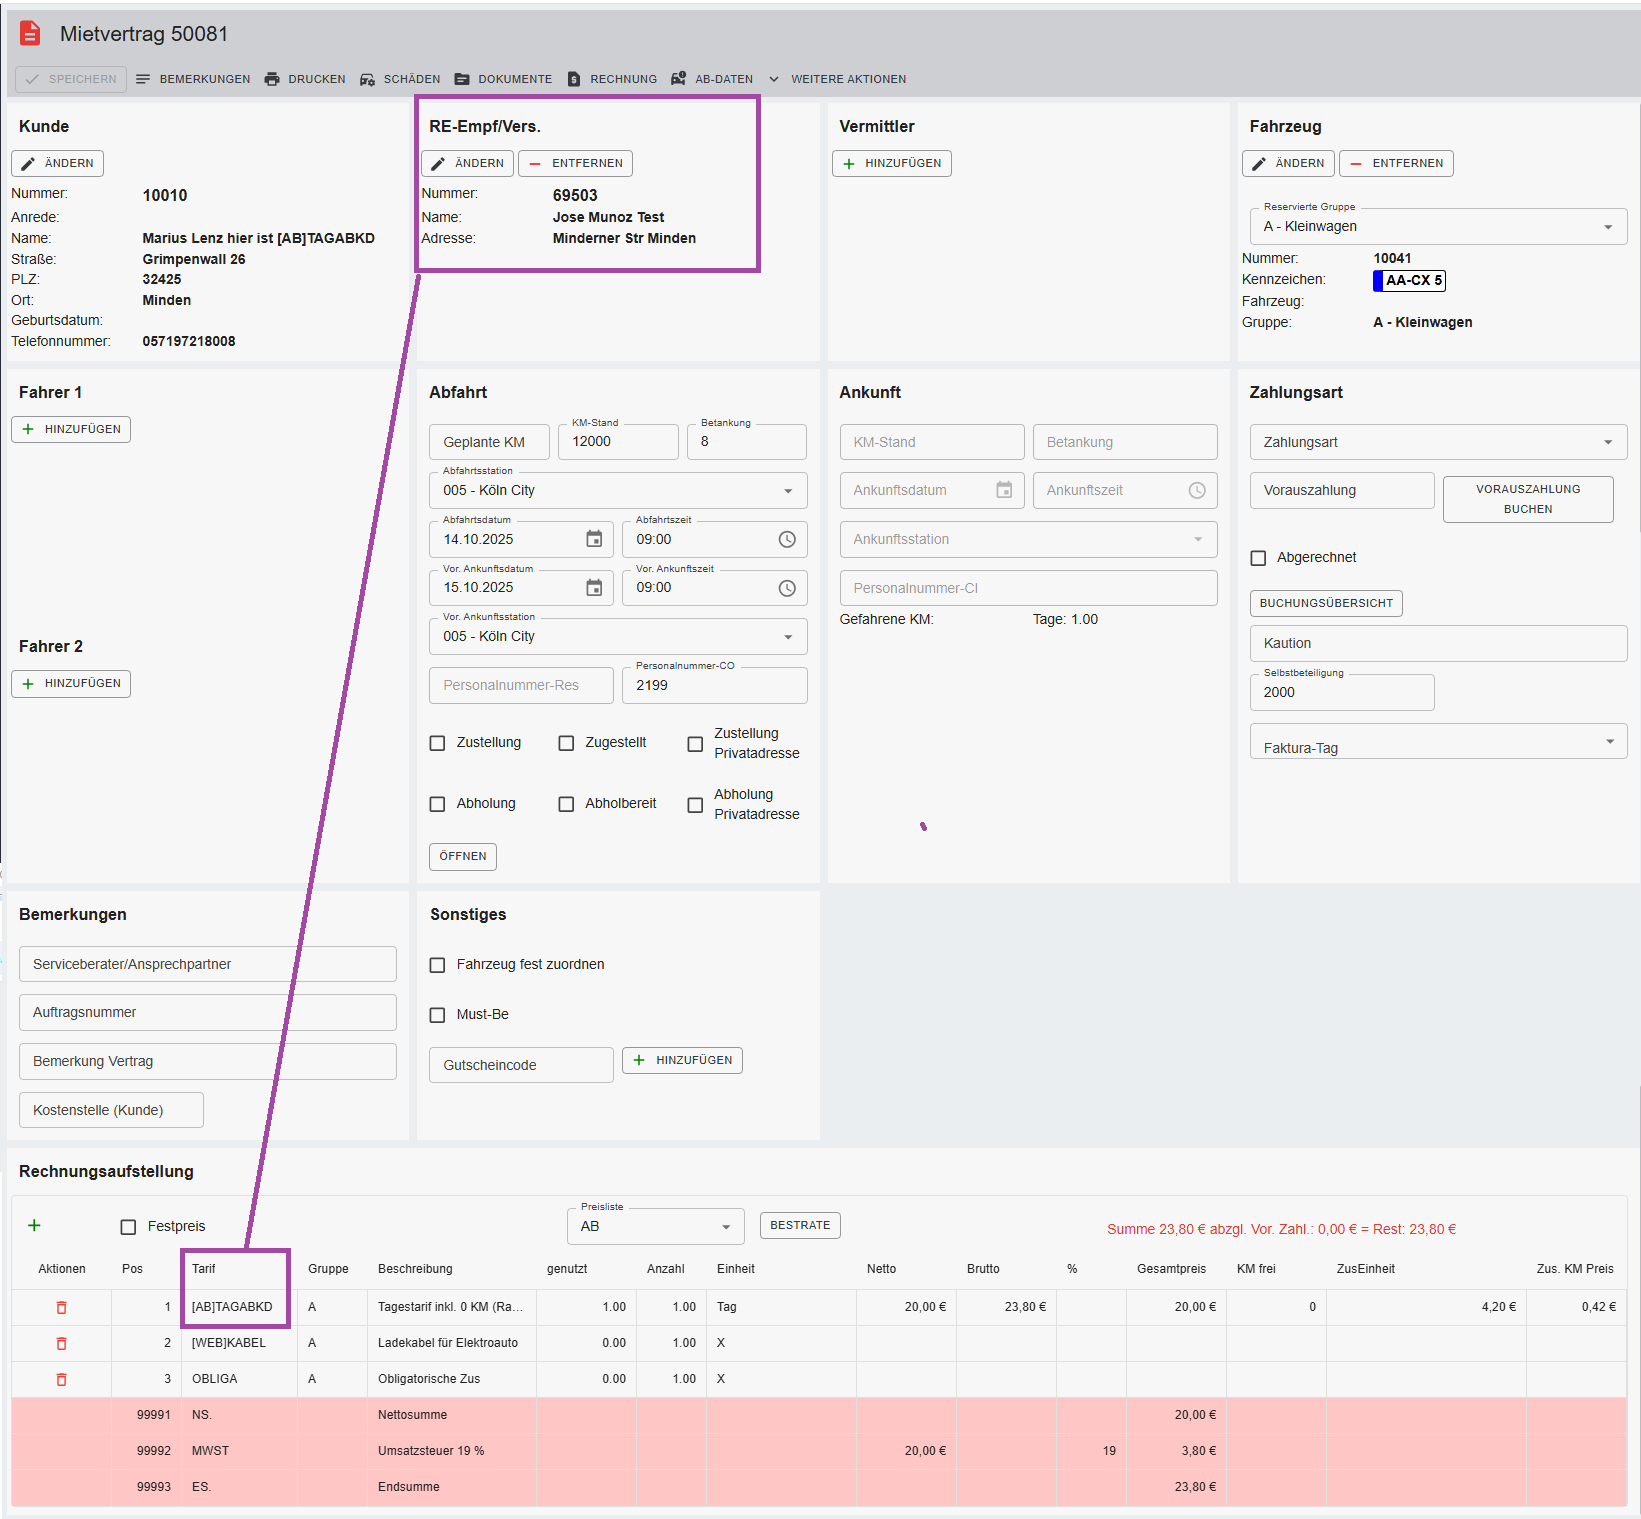Click the green plus icon to add invoice row
This screenshot has height=1519, width=1641.
click(x=34, y=1226)
